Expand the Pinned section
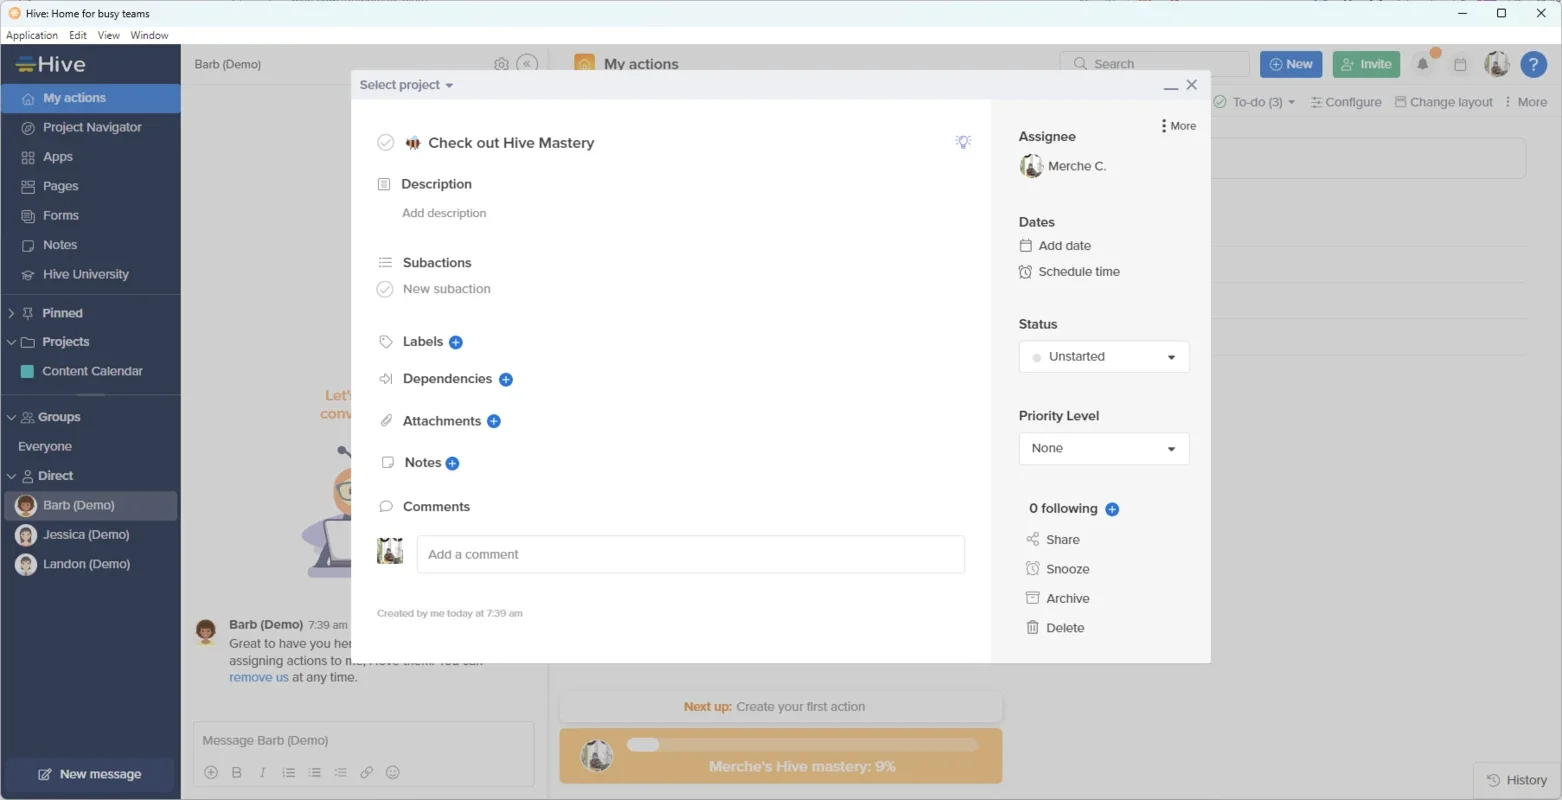 tap(11, 313)
